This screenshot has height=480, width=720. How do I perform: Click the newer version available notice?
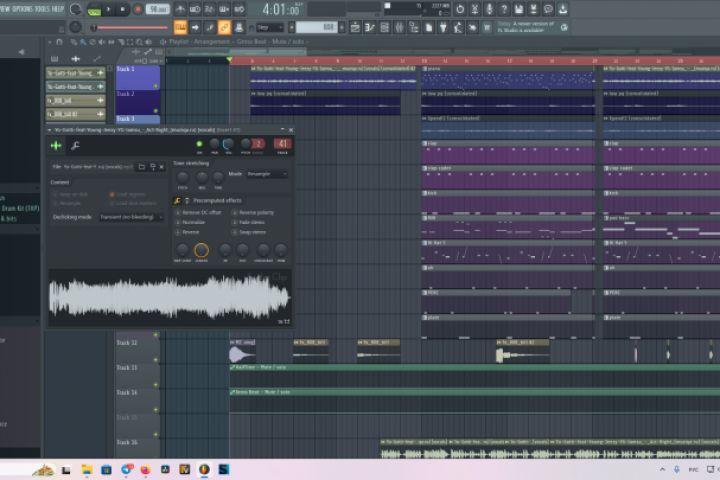(526, 27)
